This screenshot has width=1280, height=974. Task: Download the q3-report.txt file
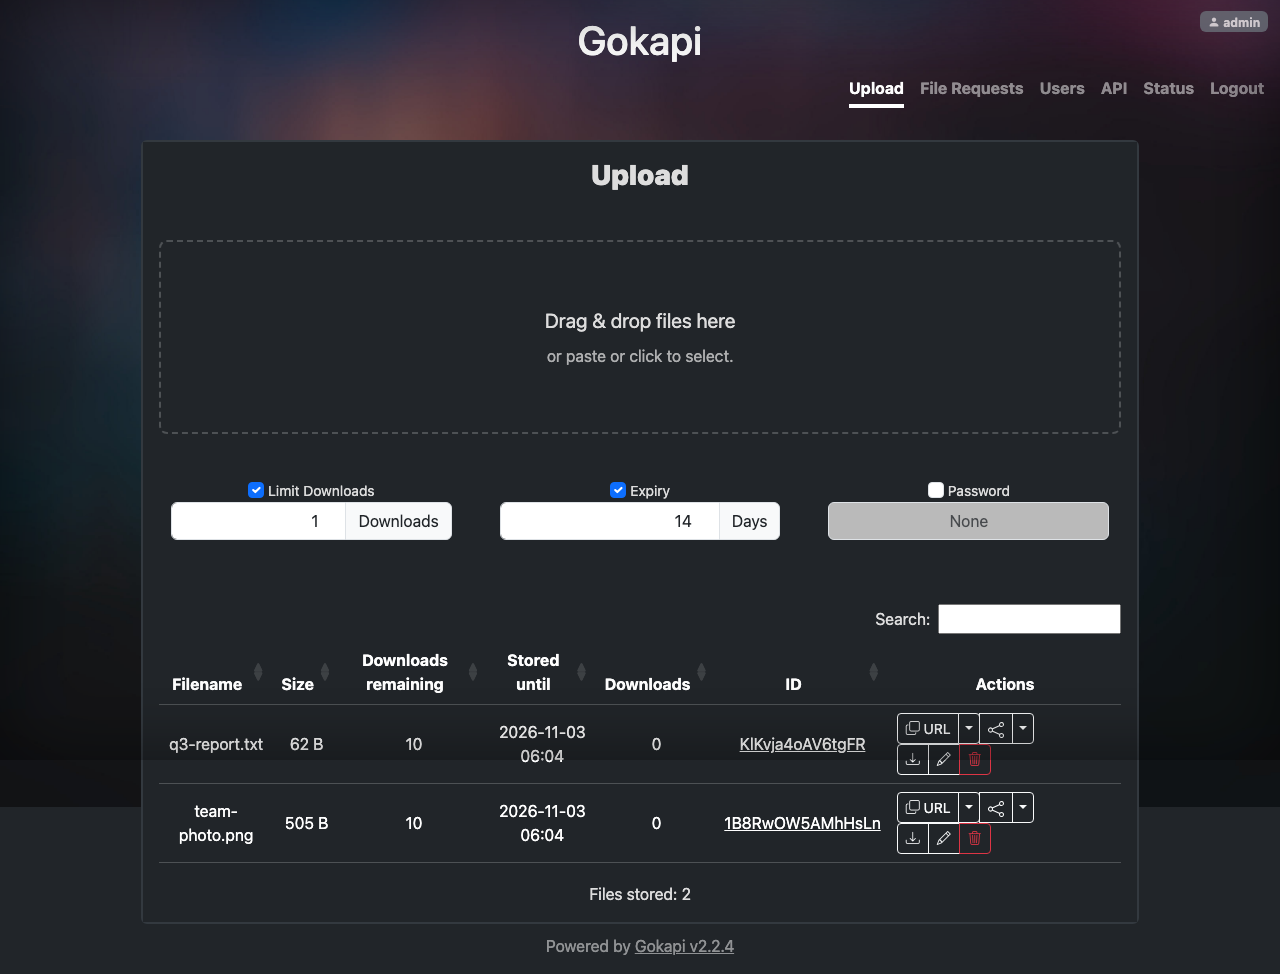913,760
